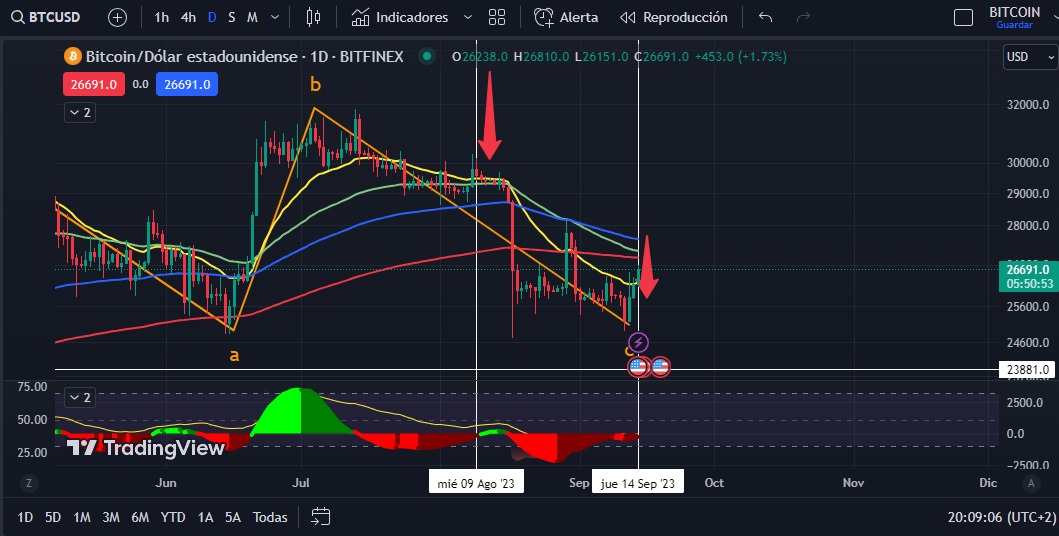Select the date label jue 14 Sep '23
This screenshot has height=536, width=1059.
(x=638, y=483)
